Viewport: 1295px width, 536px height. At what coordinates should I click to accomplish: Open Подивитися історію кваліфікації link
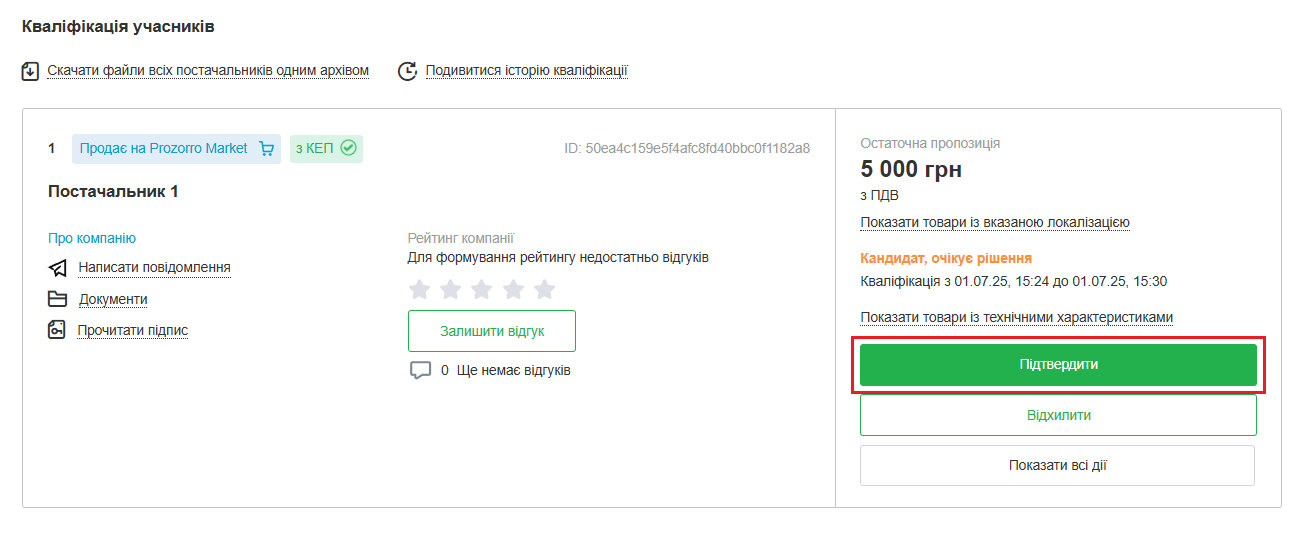tap(526, 71)
